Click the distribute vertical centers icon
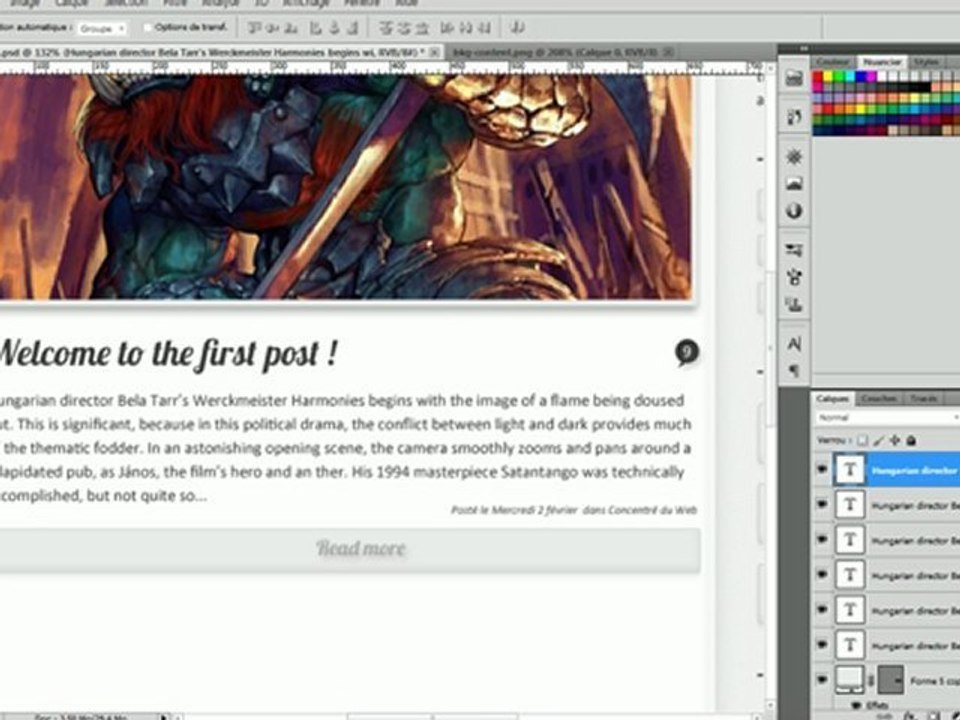 point(403,28)
